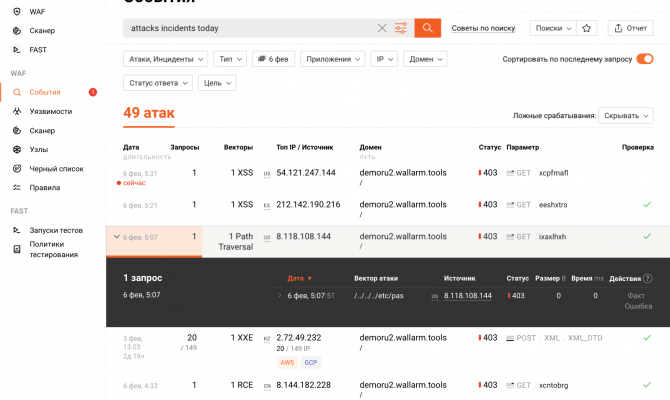The width and height of the screenshot is (670, 400).
Task: Open Узлы section in sidebar
Action: coord(39,149)
